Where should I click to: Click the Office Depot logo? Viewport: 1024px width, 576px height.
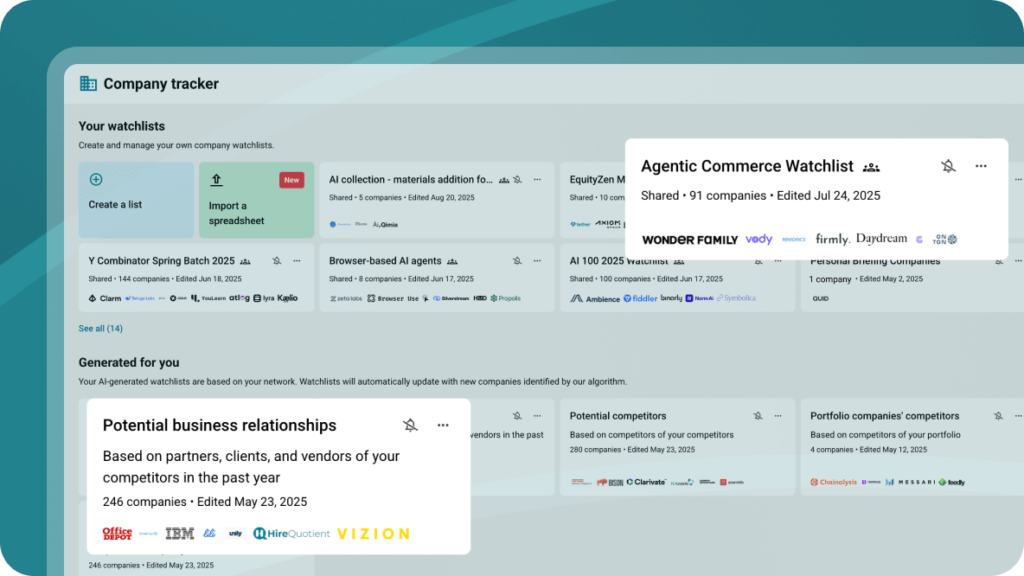117,534
